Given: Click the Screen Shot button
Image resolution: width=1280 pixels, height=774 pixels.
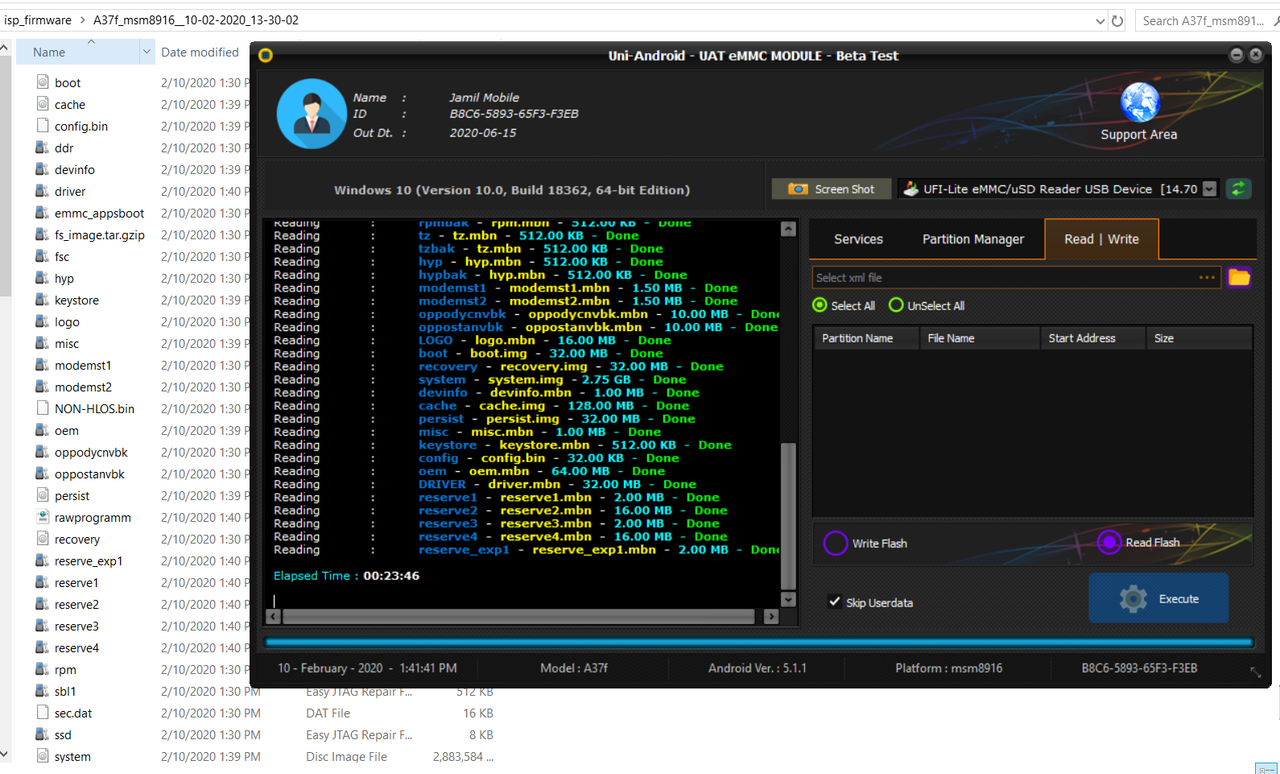Looking at the screenshot, I should (x=831, y=189).
